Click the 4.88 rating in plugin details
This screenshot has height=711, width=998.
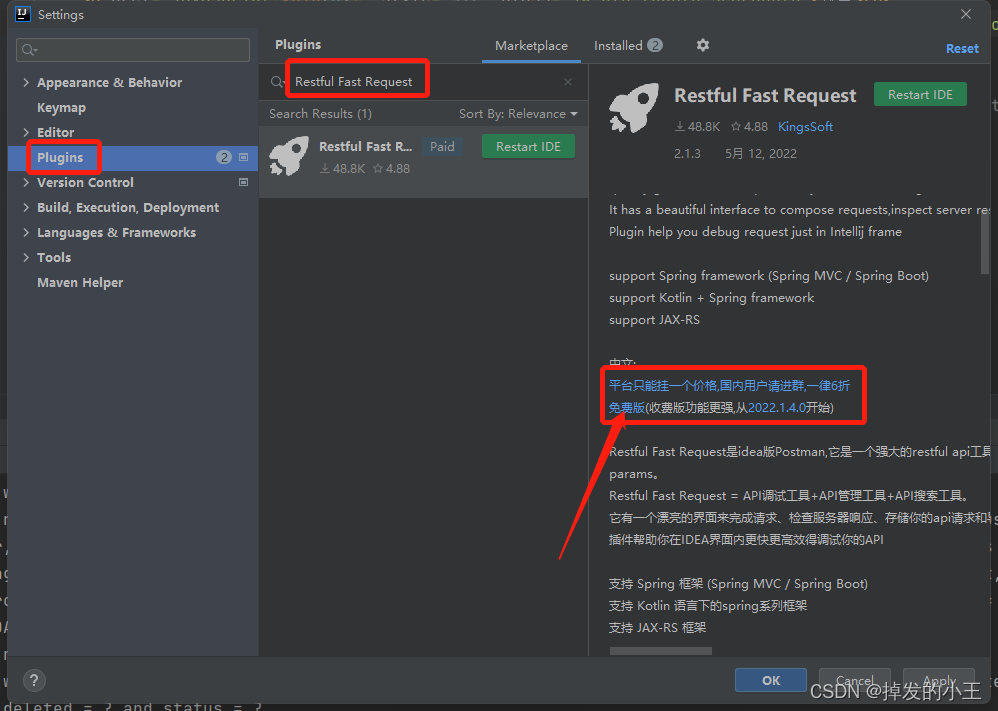[x=750, y=127]
